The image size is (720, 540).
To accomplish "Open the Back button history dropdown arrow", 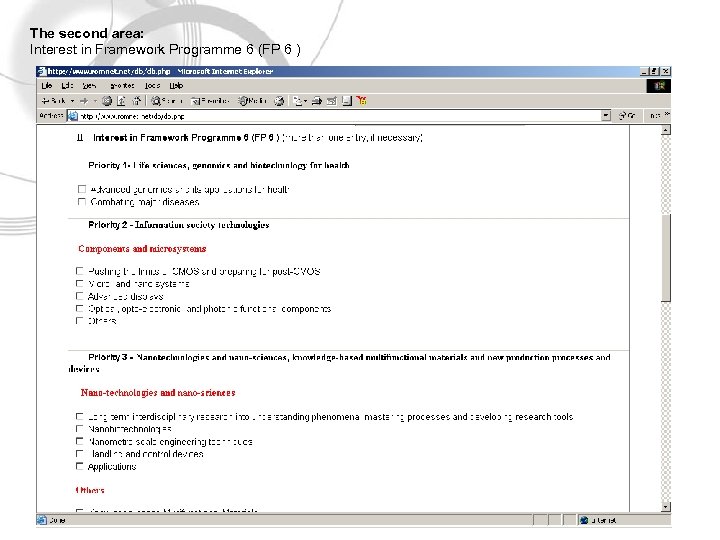I will click(x=73, y=101).
